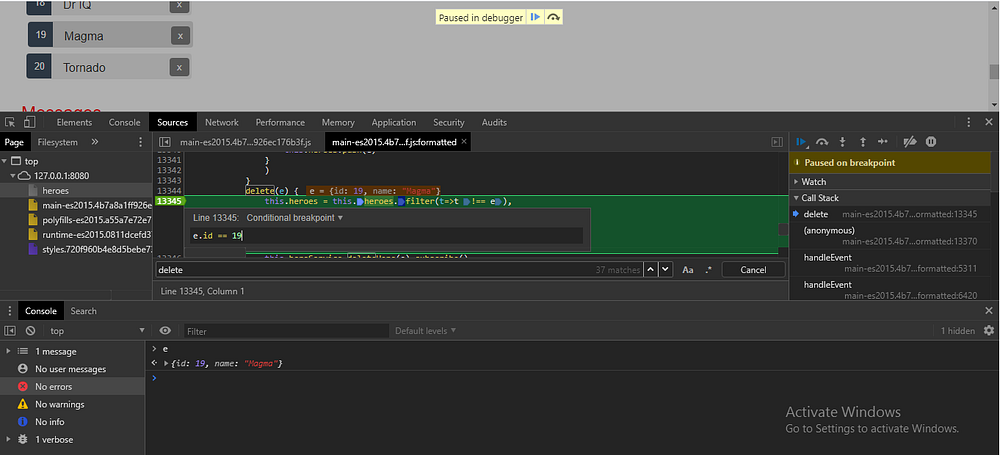Open the Elements tab

(74, 123)
